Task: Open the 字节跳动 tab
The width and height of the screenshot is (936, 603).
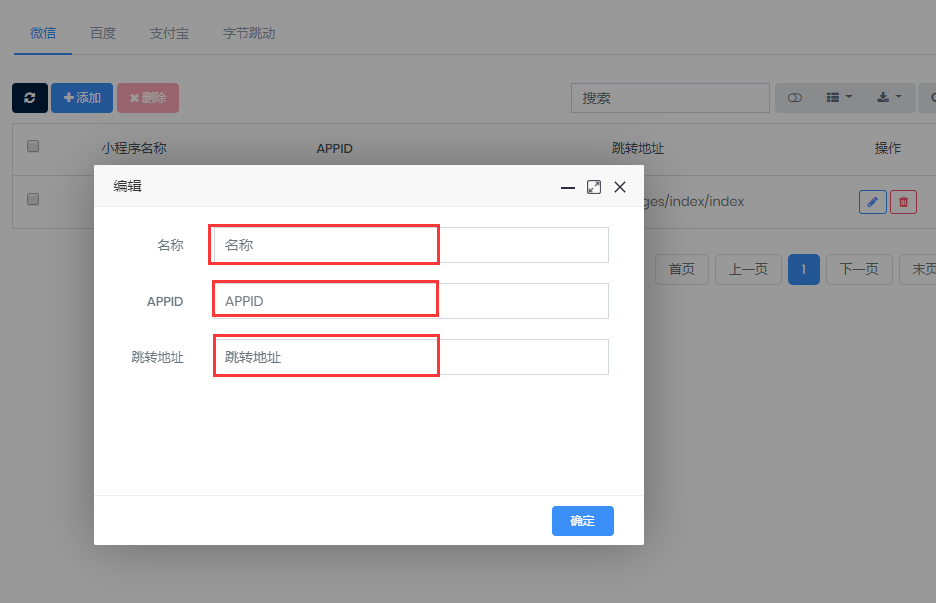Action: 248,33
